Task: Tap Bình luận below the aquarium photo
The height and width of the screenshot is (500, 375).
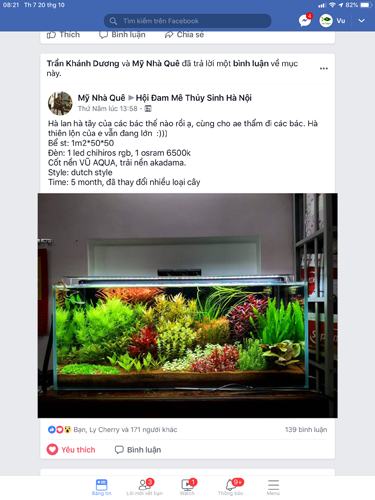Action: [138, 450]
